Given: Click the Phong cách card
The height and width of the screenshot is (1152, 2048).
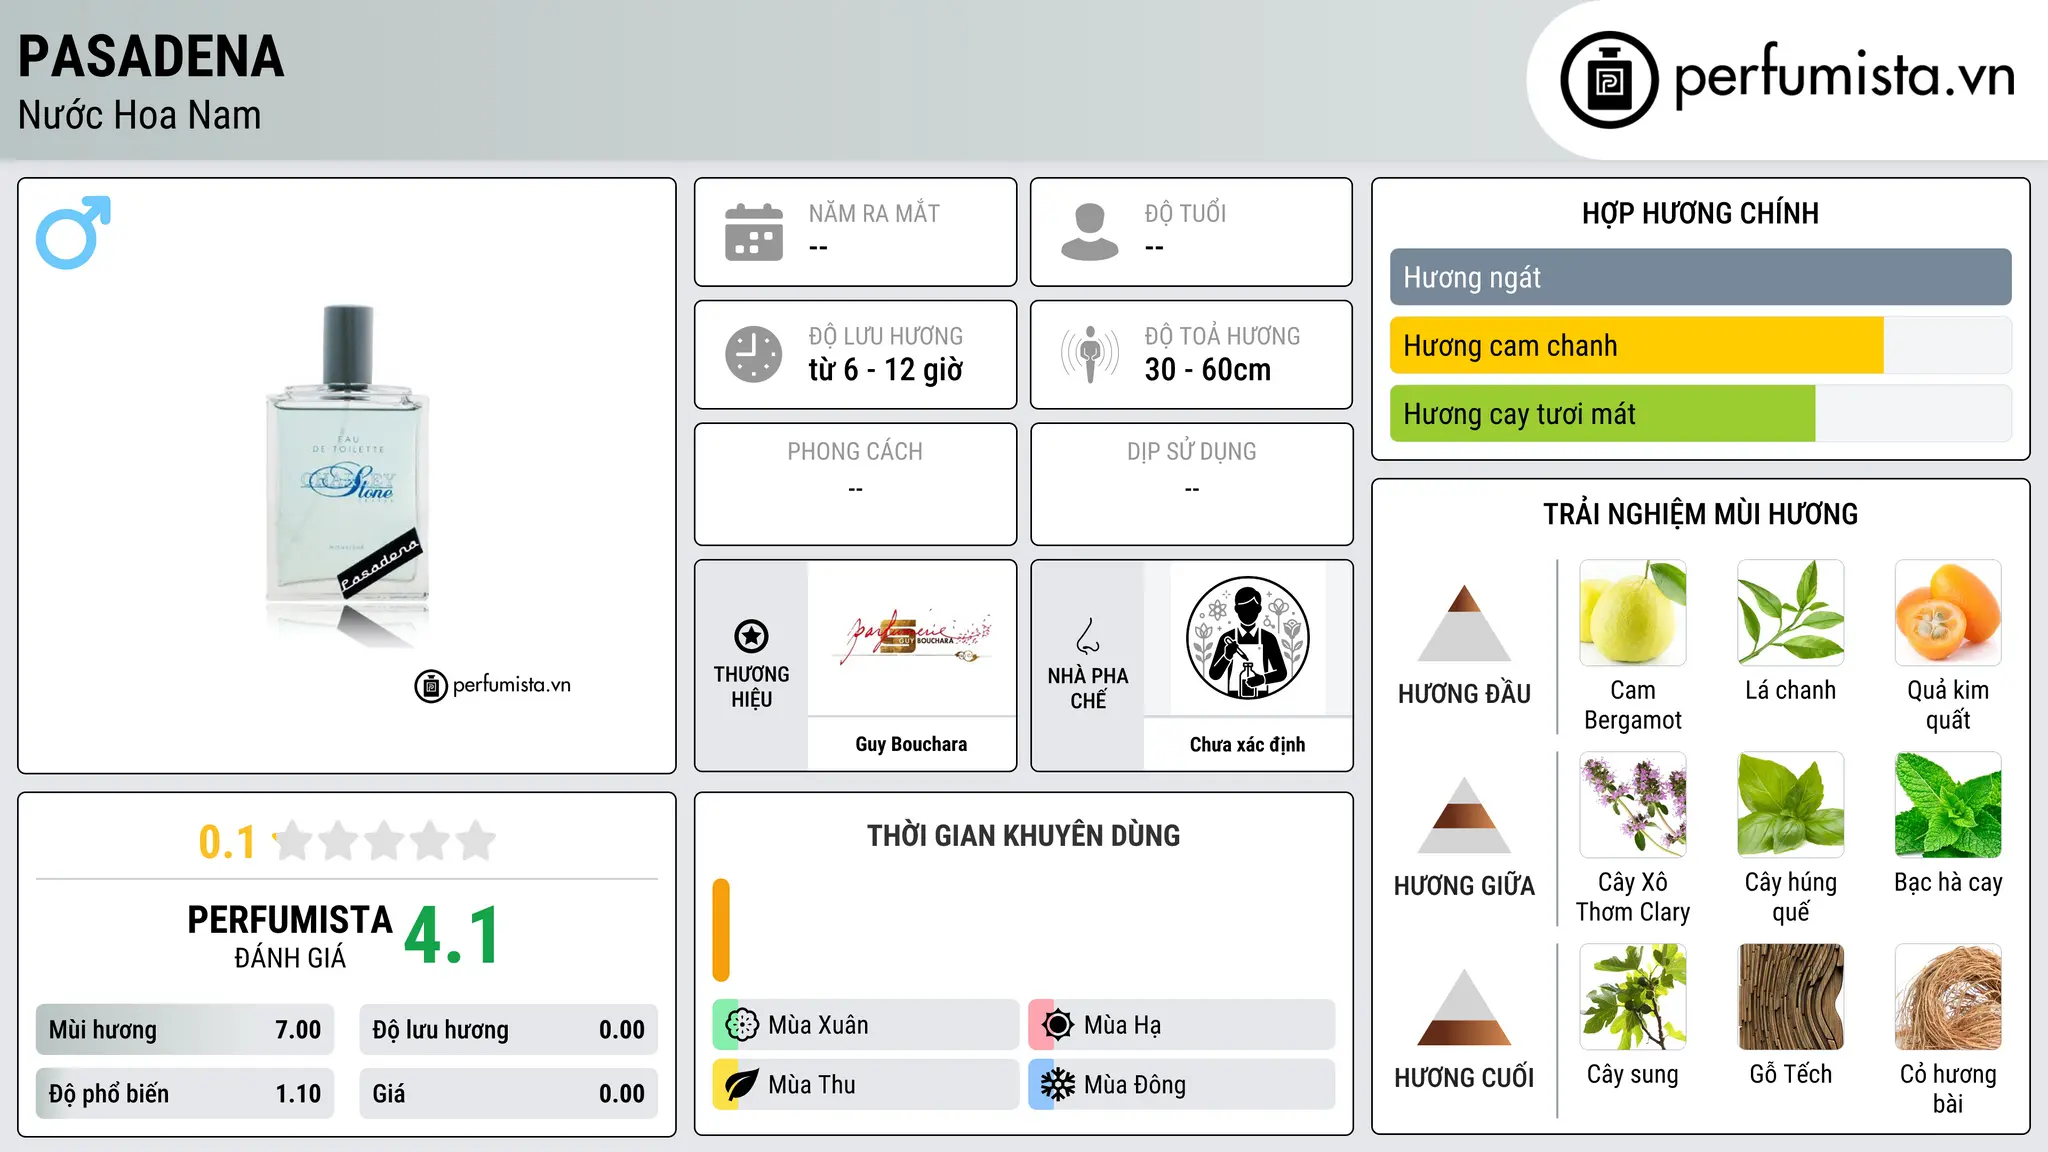Looking at the screenshot, I should (855, 484).
